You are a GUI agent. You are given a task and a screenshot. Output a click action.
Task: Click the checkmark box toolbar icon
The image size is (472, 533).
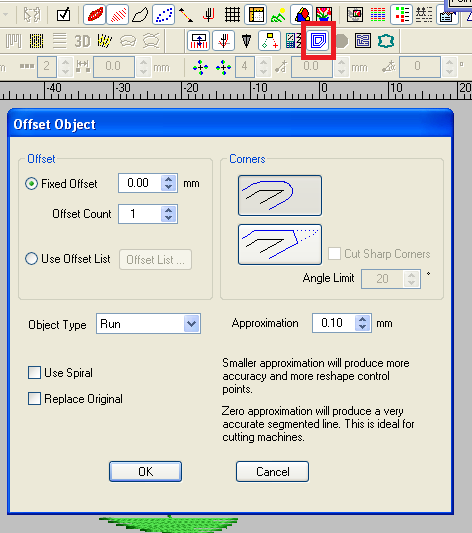click(x=64, y=15)
